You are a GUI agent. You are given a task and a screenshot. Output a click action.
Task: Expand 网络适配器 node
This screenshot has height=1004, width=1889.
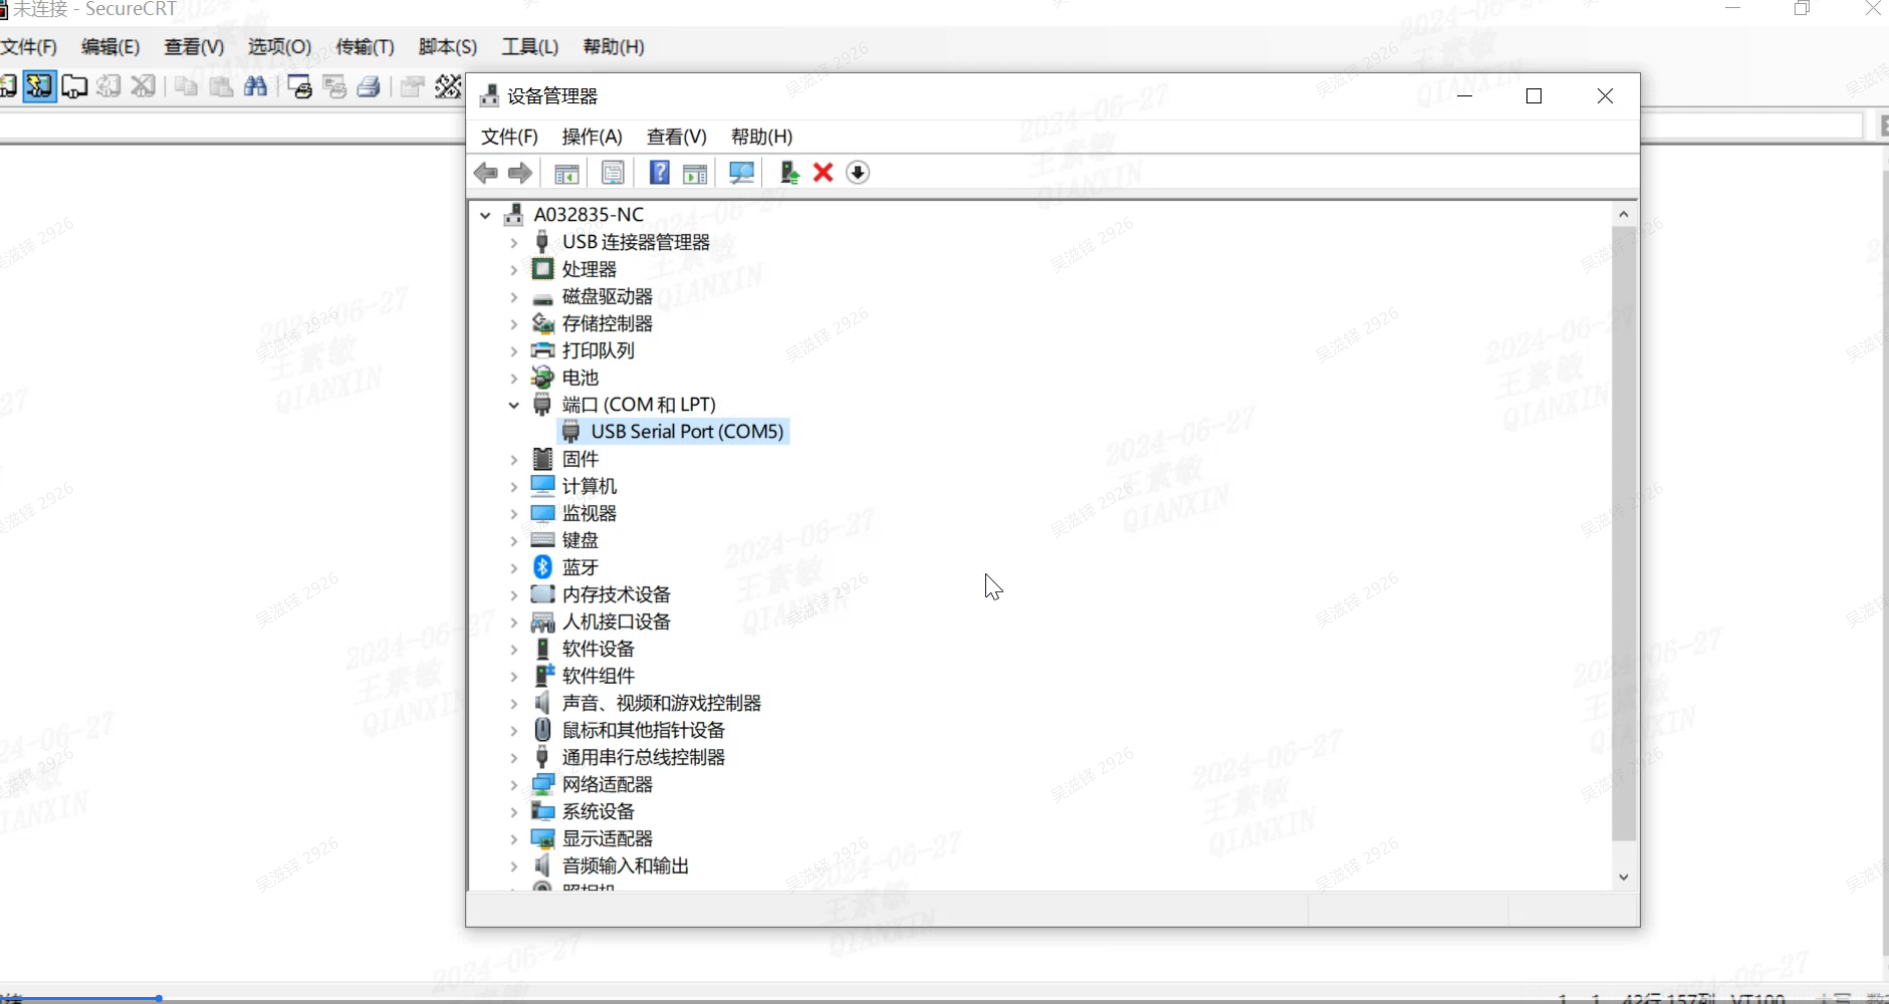[x=514, y=785]
